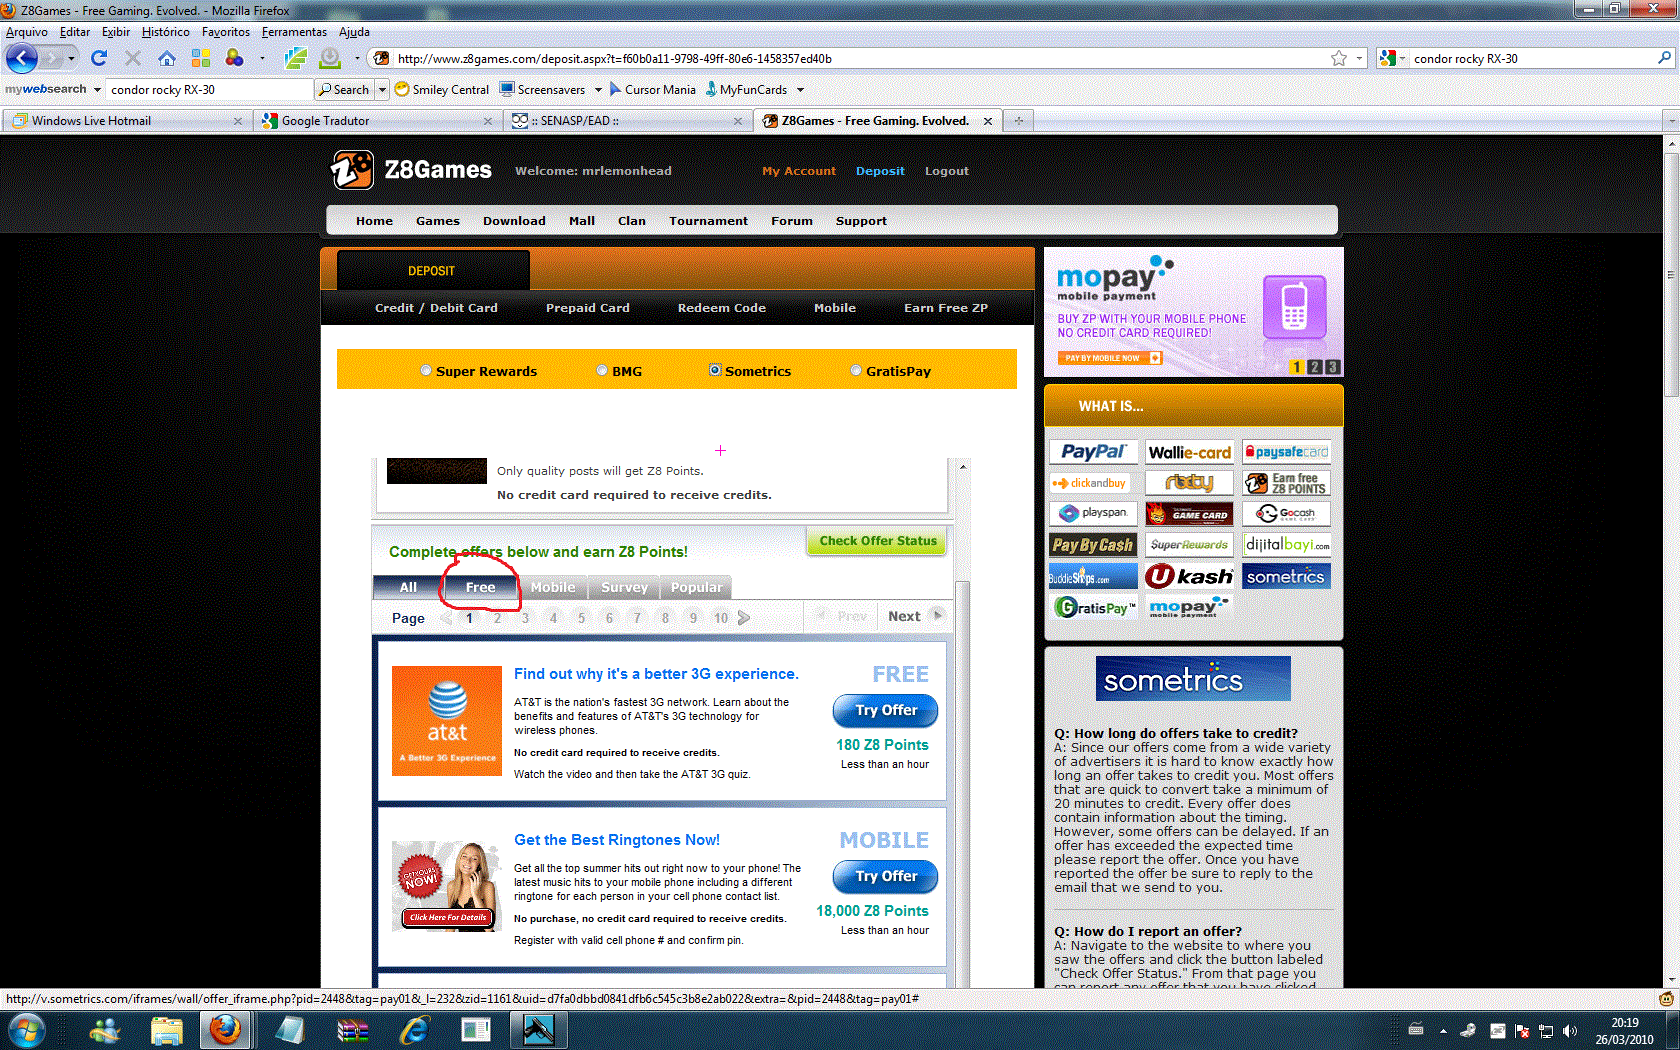Expand the back/forward history dropdown arrow
The height and width of the screenshot is (1050, 1680).
click(x=71, y=58)
